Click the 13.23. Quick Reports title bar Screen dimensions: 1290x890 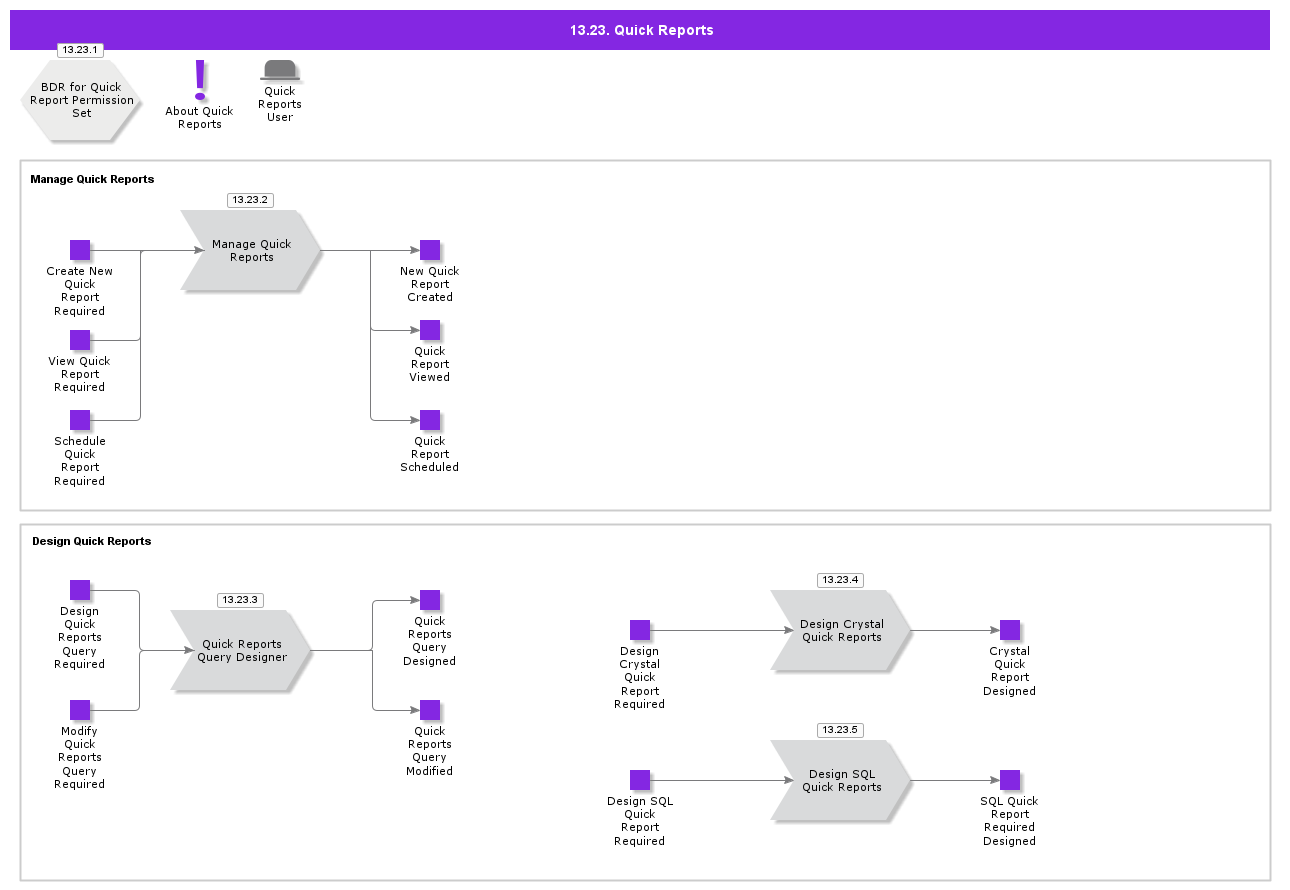[x=640, y=30]
